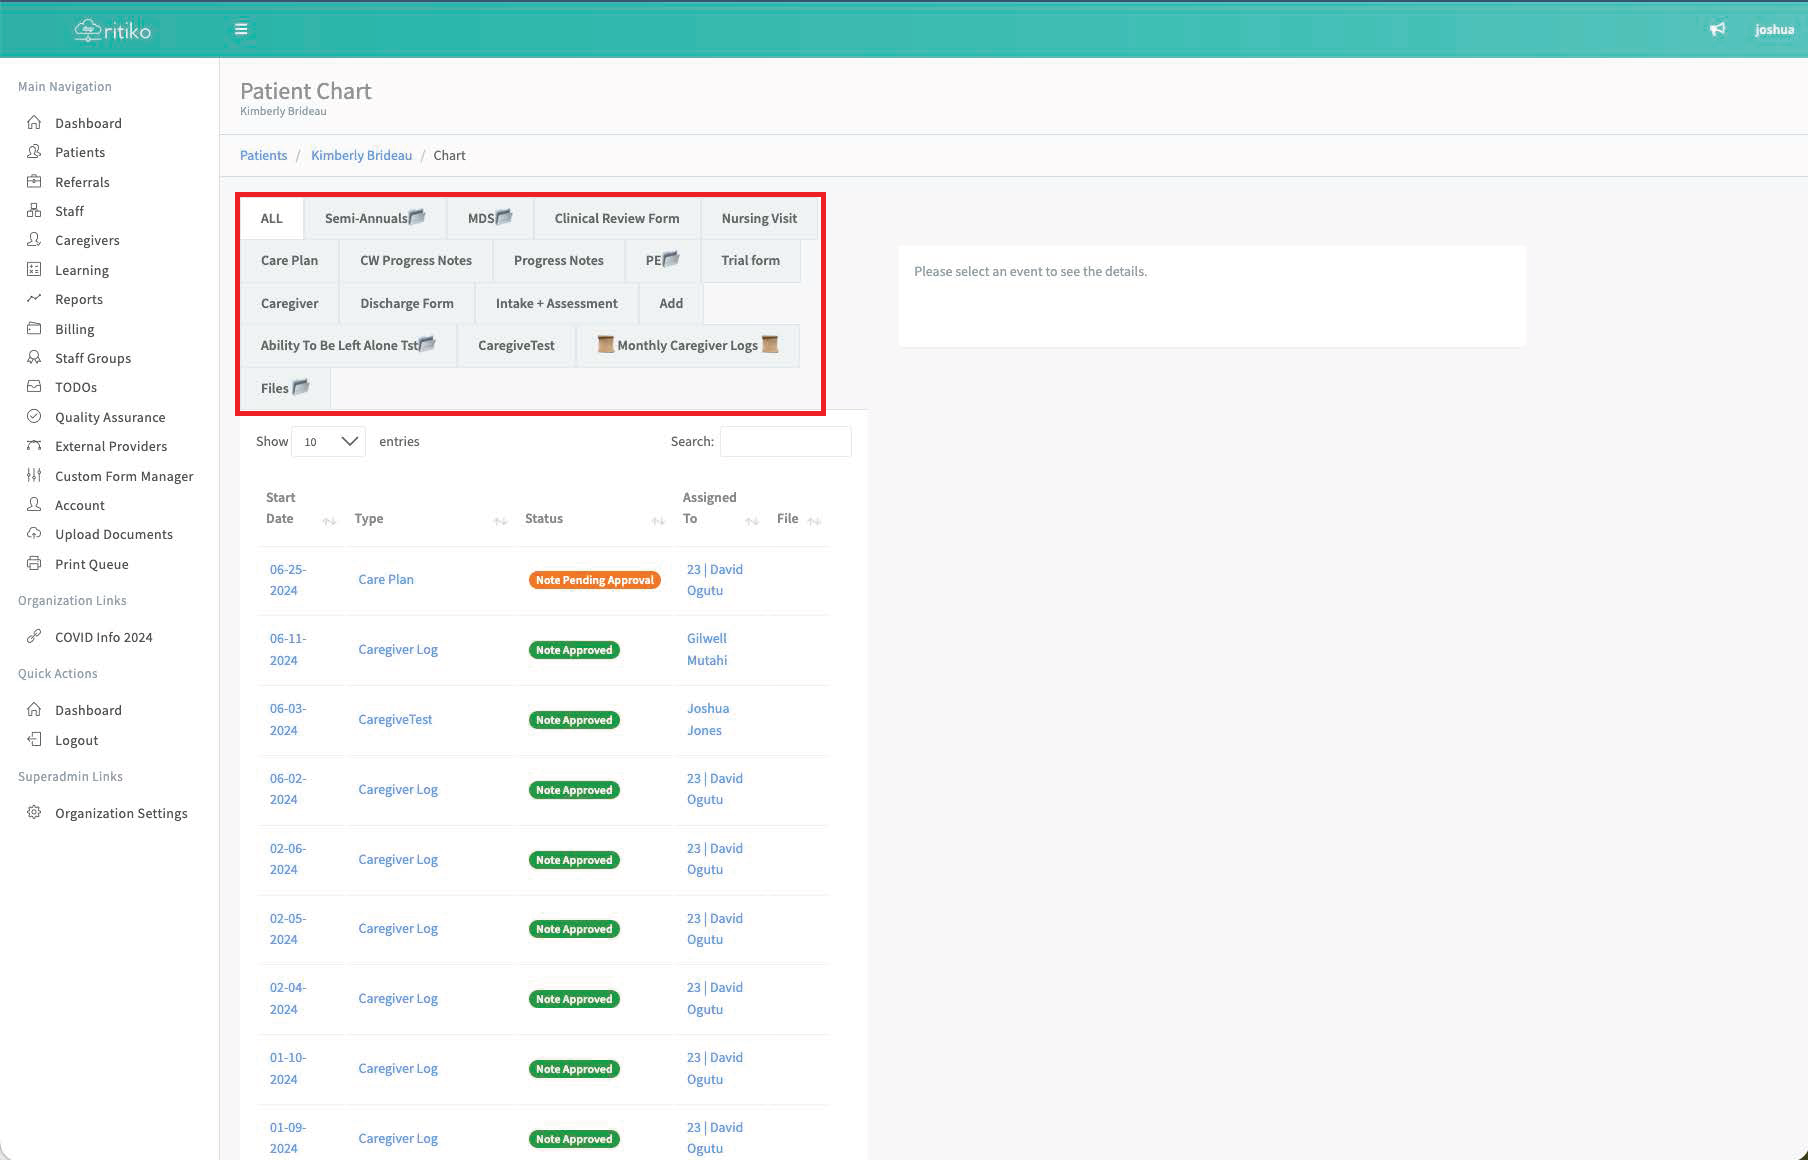The width and height of the screenshot is (1808, 1160).
Task: Select the Monthly Caregiver Logs tab
Action: pyautogui.click(x=687, y=345)
